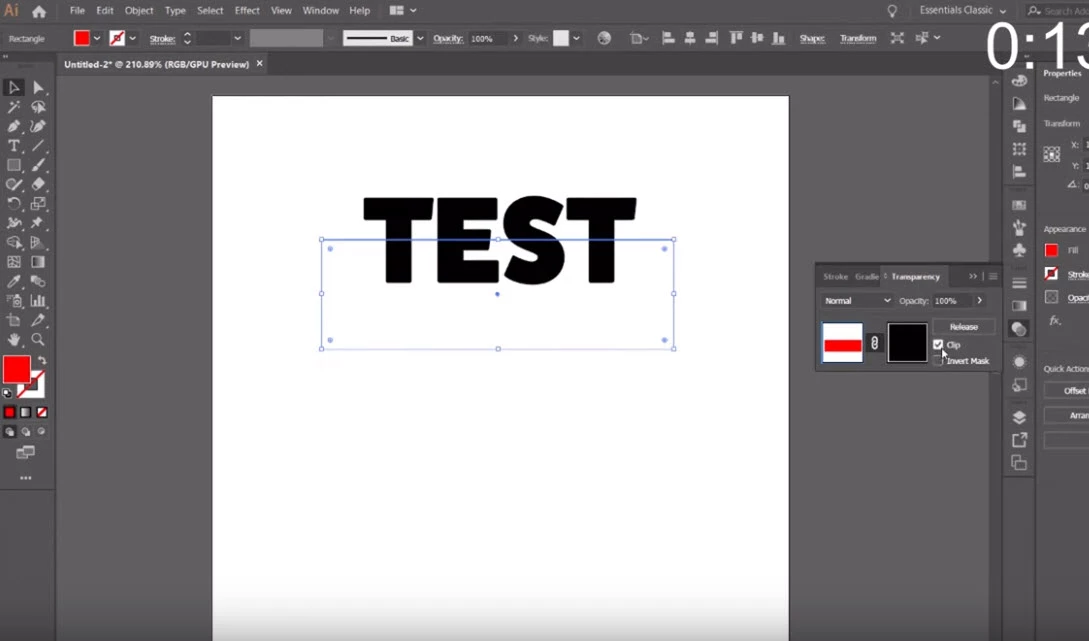Swap fill and stroke arrows
Image resolution: width=1089 pixels, height=641 pixels.
coord(42,360)
